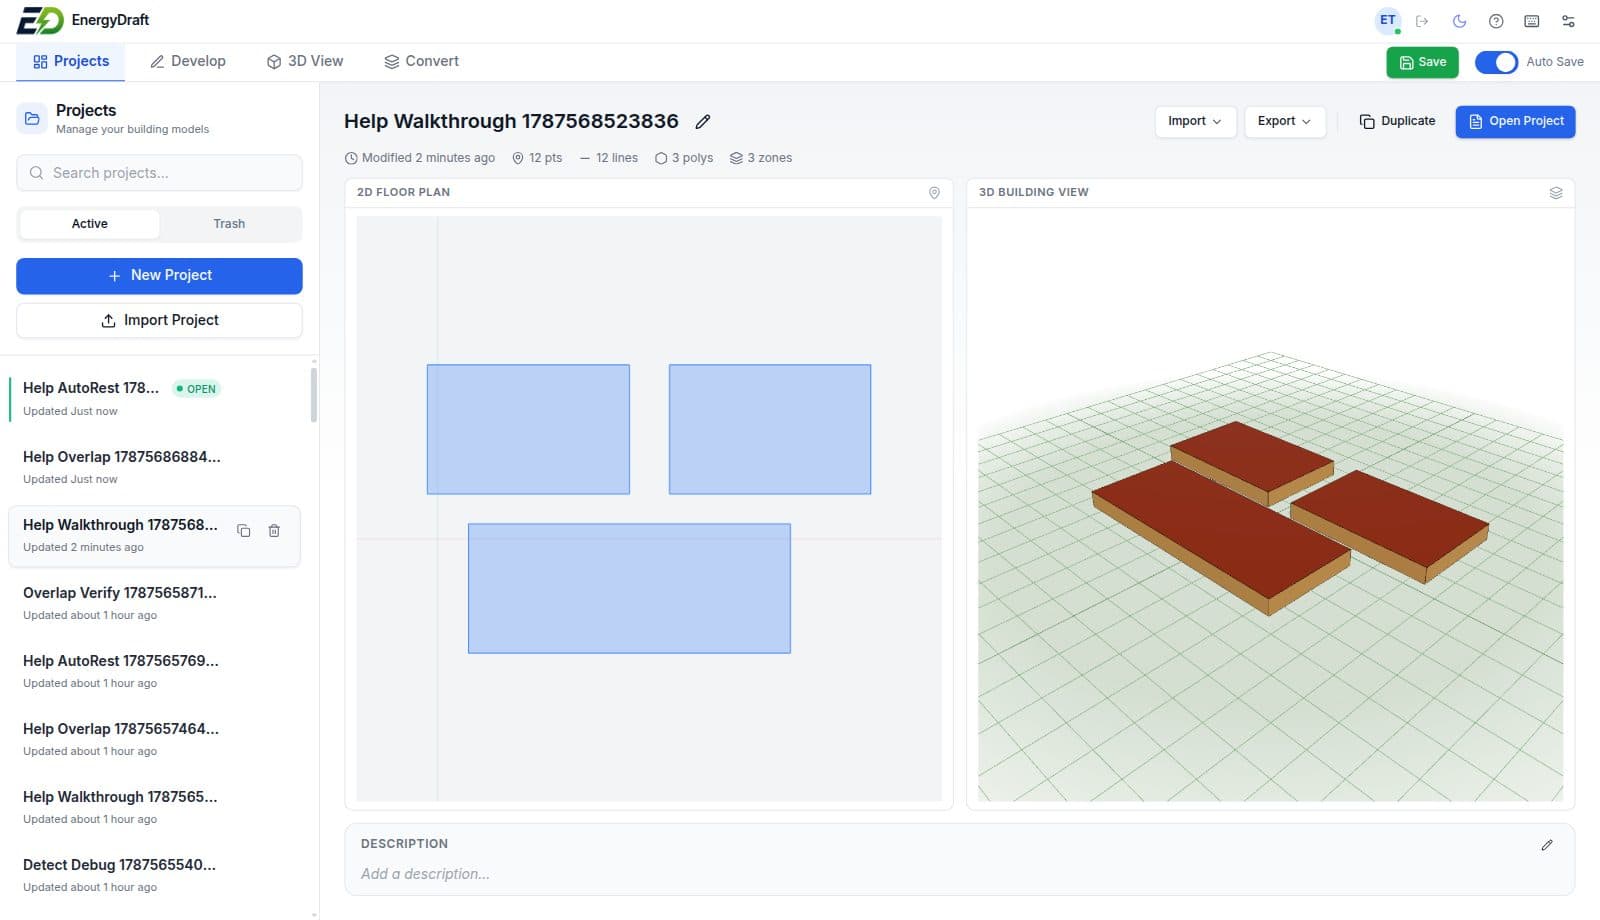
Task: Select Detect Debug 1787565540 project
Action: [155, 875]
